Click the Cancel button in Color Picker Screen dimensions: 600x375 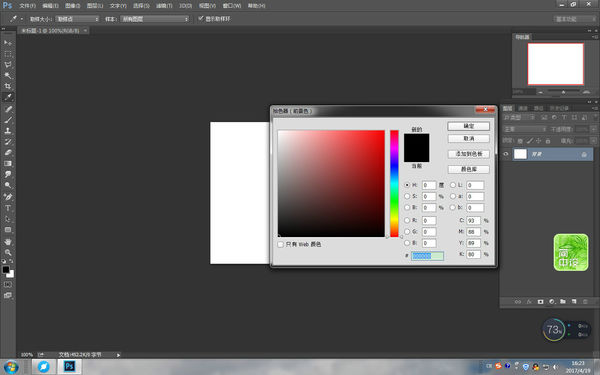(468, 139)
